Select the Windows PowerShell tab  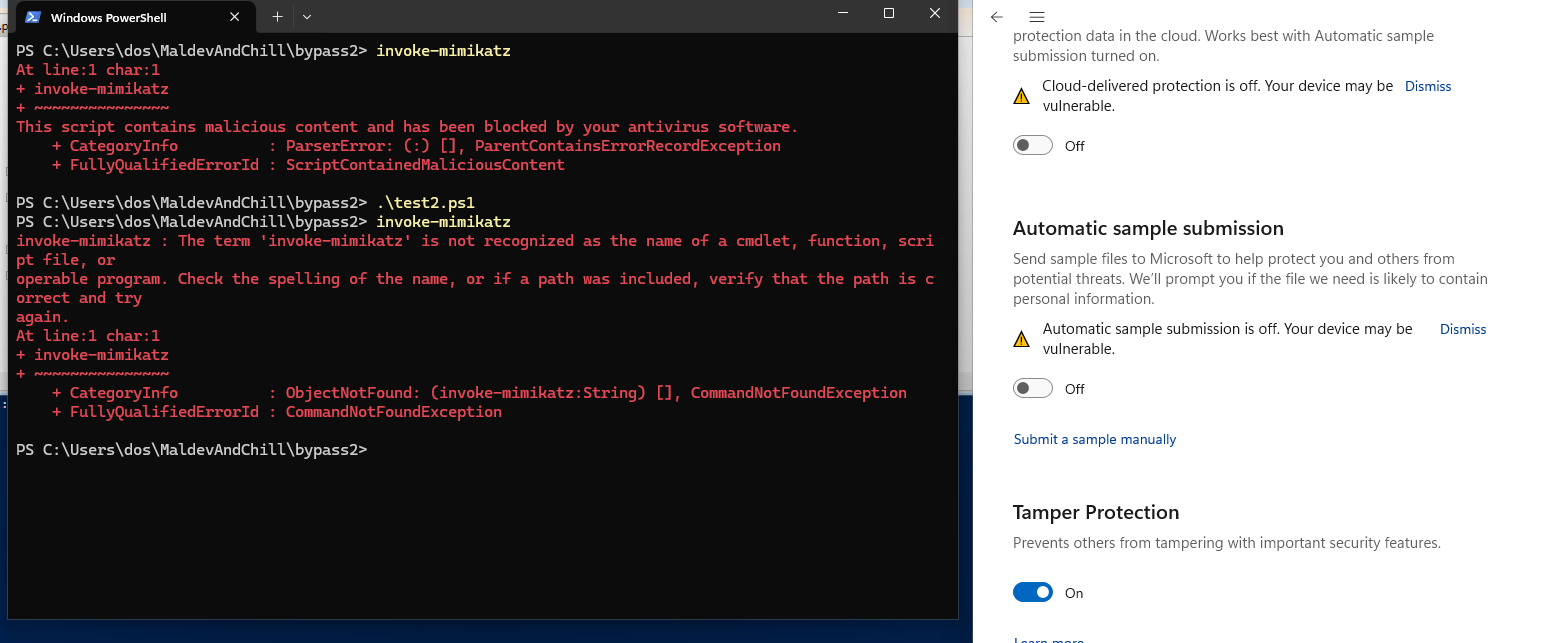(120, 17)
